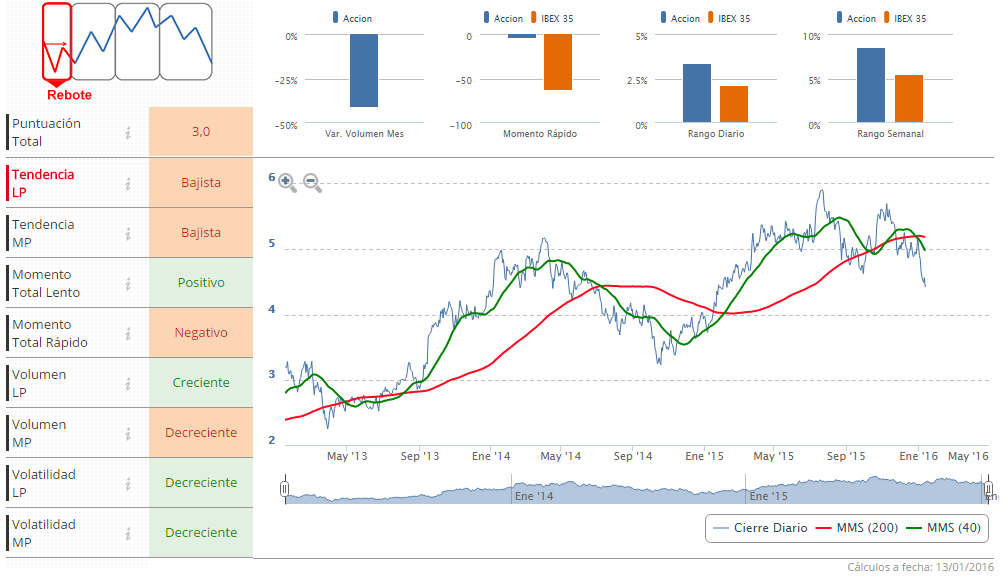This screenshot has width=1003, height=578.
Task: Select the Tendencia MP row label
Action: point(43,233)
